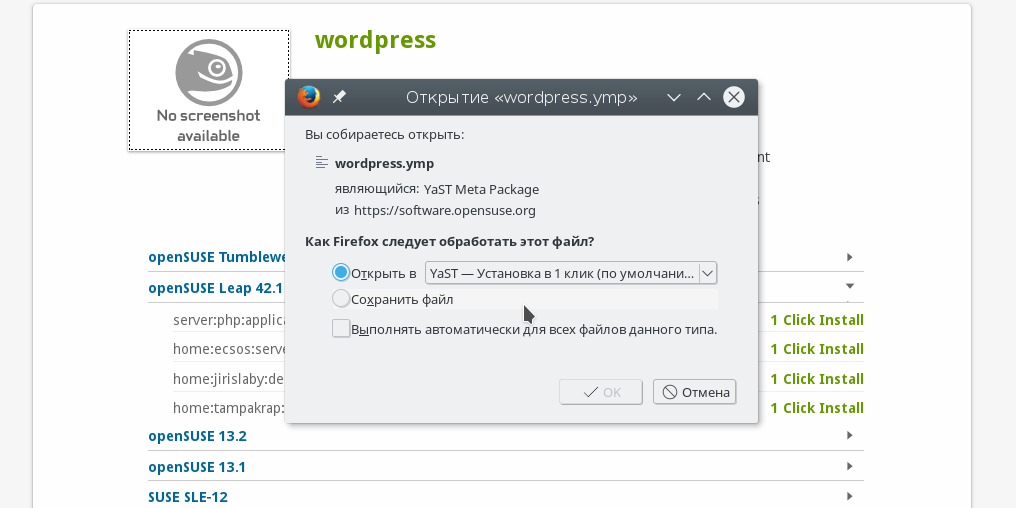This screenshot has height=508, width=1016.
Task: Toggle the pin icon in dialog titlebar
Action: (339, 97)
